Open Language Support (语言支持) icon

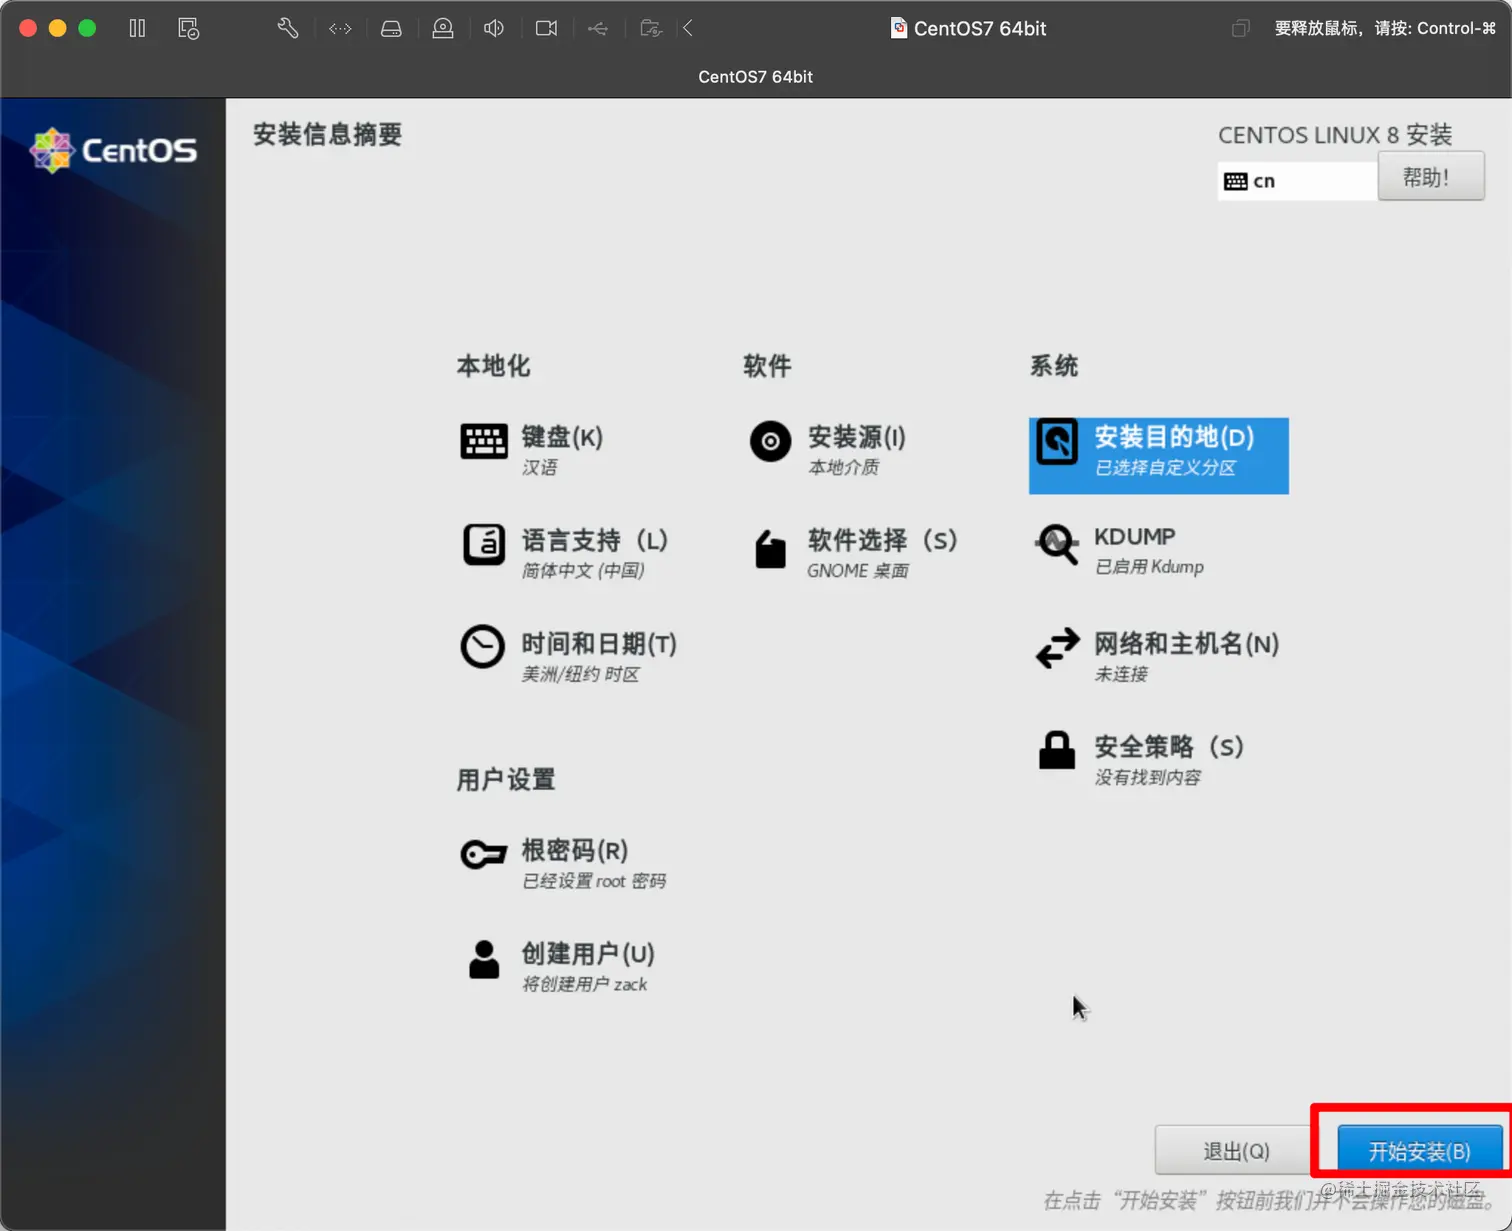484,545
